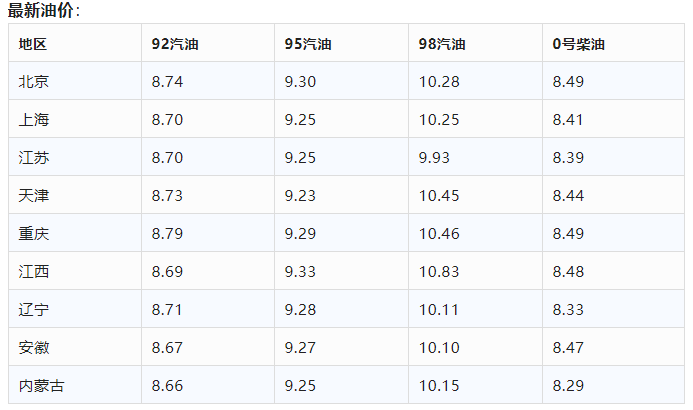Click Beijing's 92 gasoline price 8.74

tap(168, 82)
